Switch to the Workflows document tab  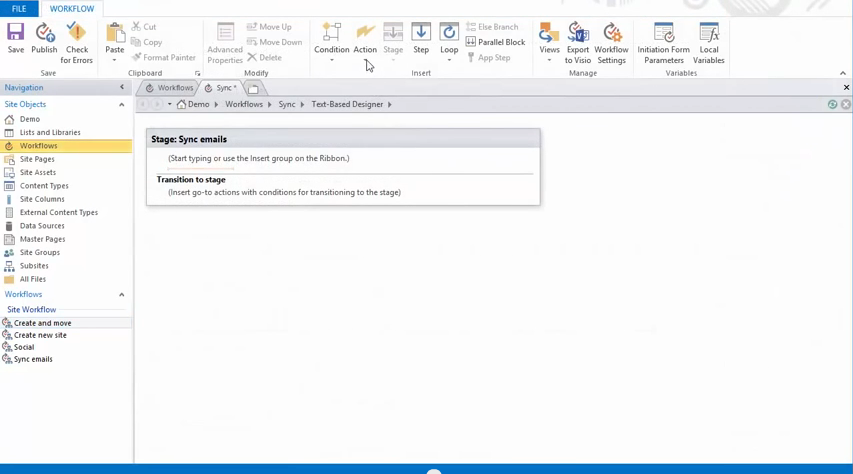pyautogui.click(x=169, y=88)
